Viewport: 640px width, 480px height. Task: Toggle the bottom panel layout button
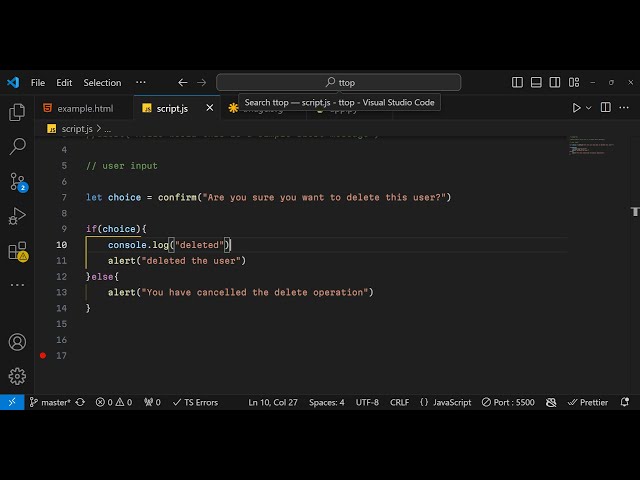pos(536,83)
